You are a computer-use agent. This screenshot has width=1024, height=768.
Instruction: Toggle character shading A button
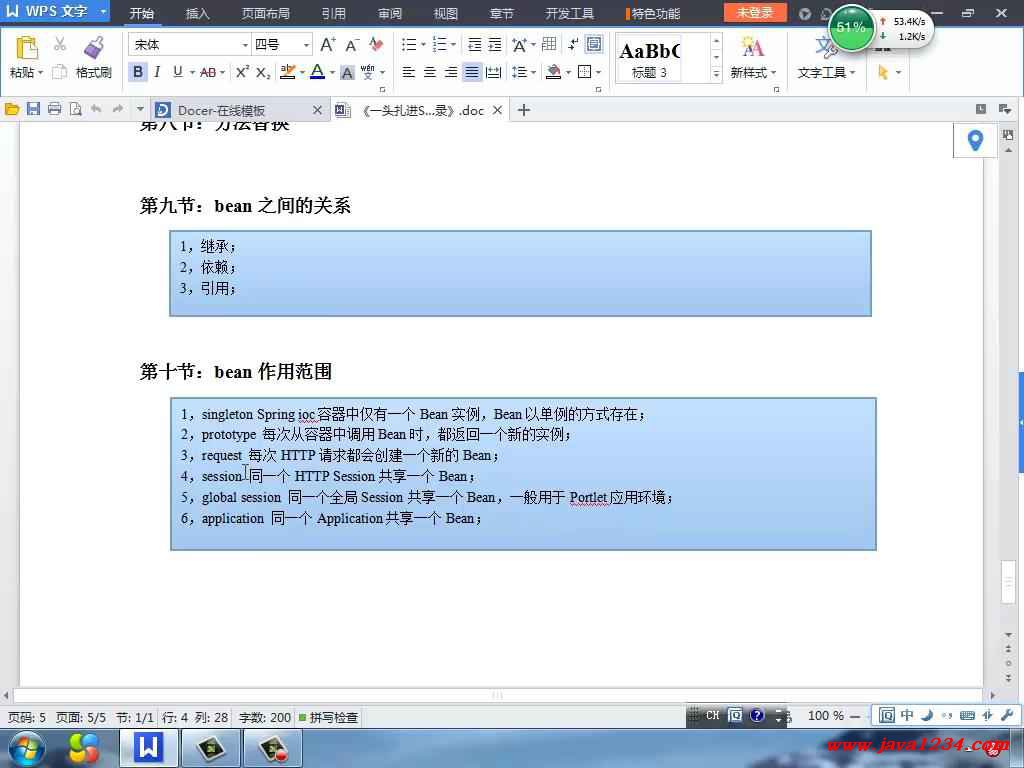pyautogui.click(x=347, y=72)
